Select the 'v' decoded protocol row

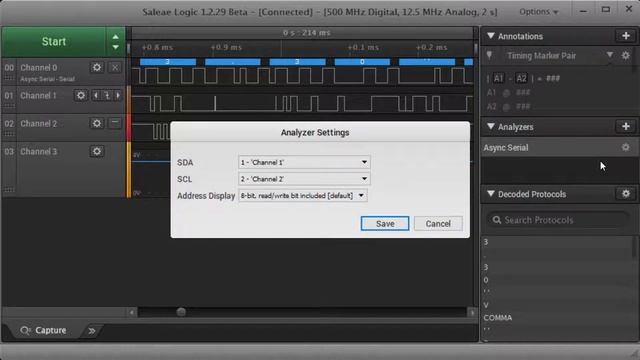557,305
